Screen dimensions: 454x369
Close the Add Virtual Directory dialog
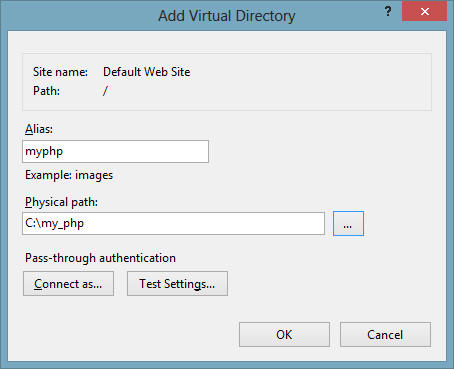click(424, 12)
